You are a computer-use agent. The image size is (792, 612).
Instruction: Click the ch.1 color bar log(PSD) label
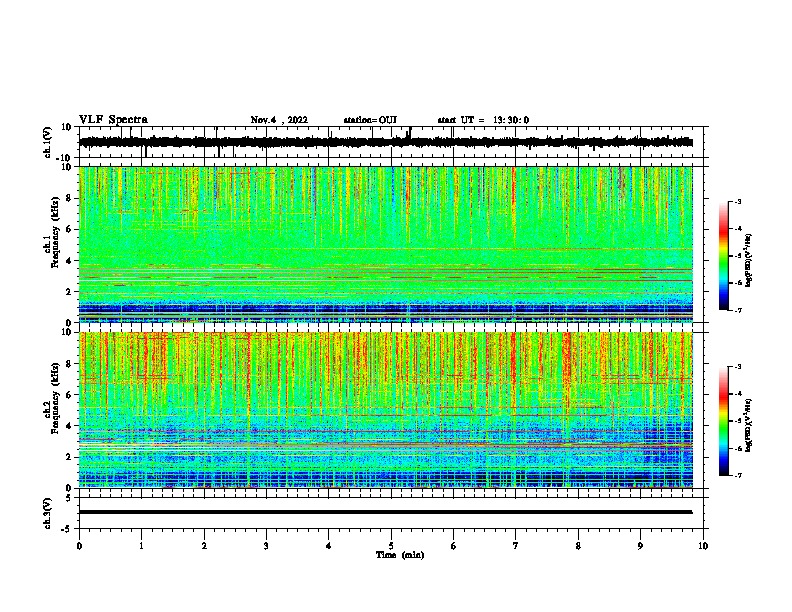pyautogui.click(x=749, y=260)
